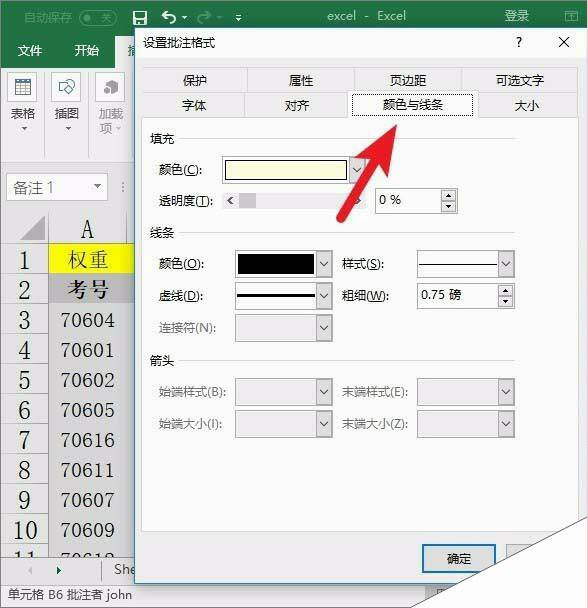Click the fill color swatch

pyautogui.click(x=286, y=170)
